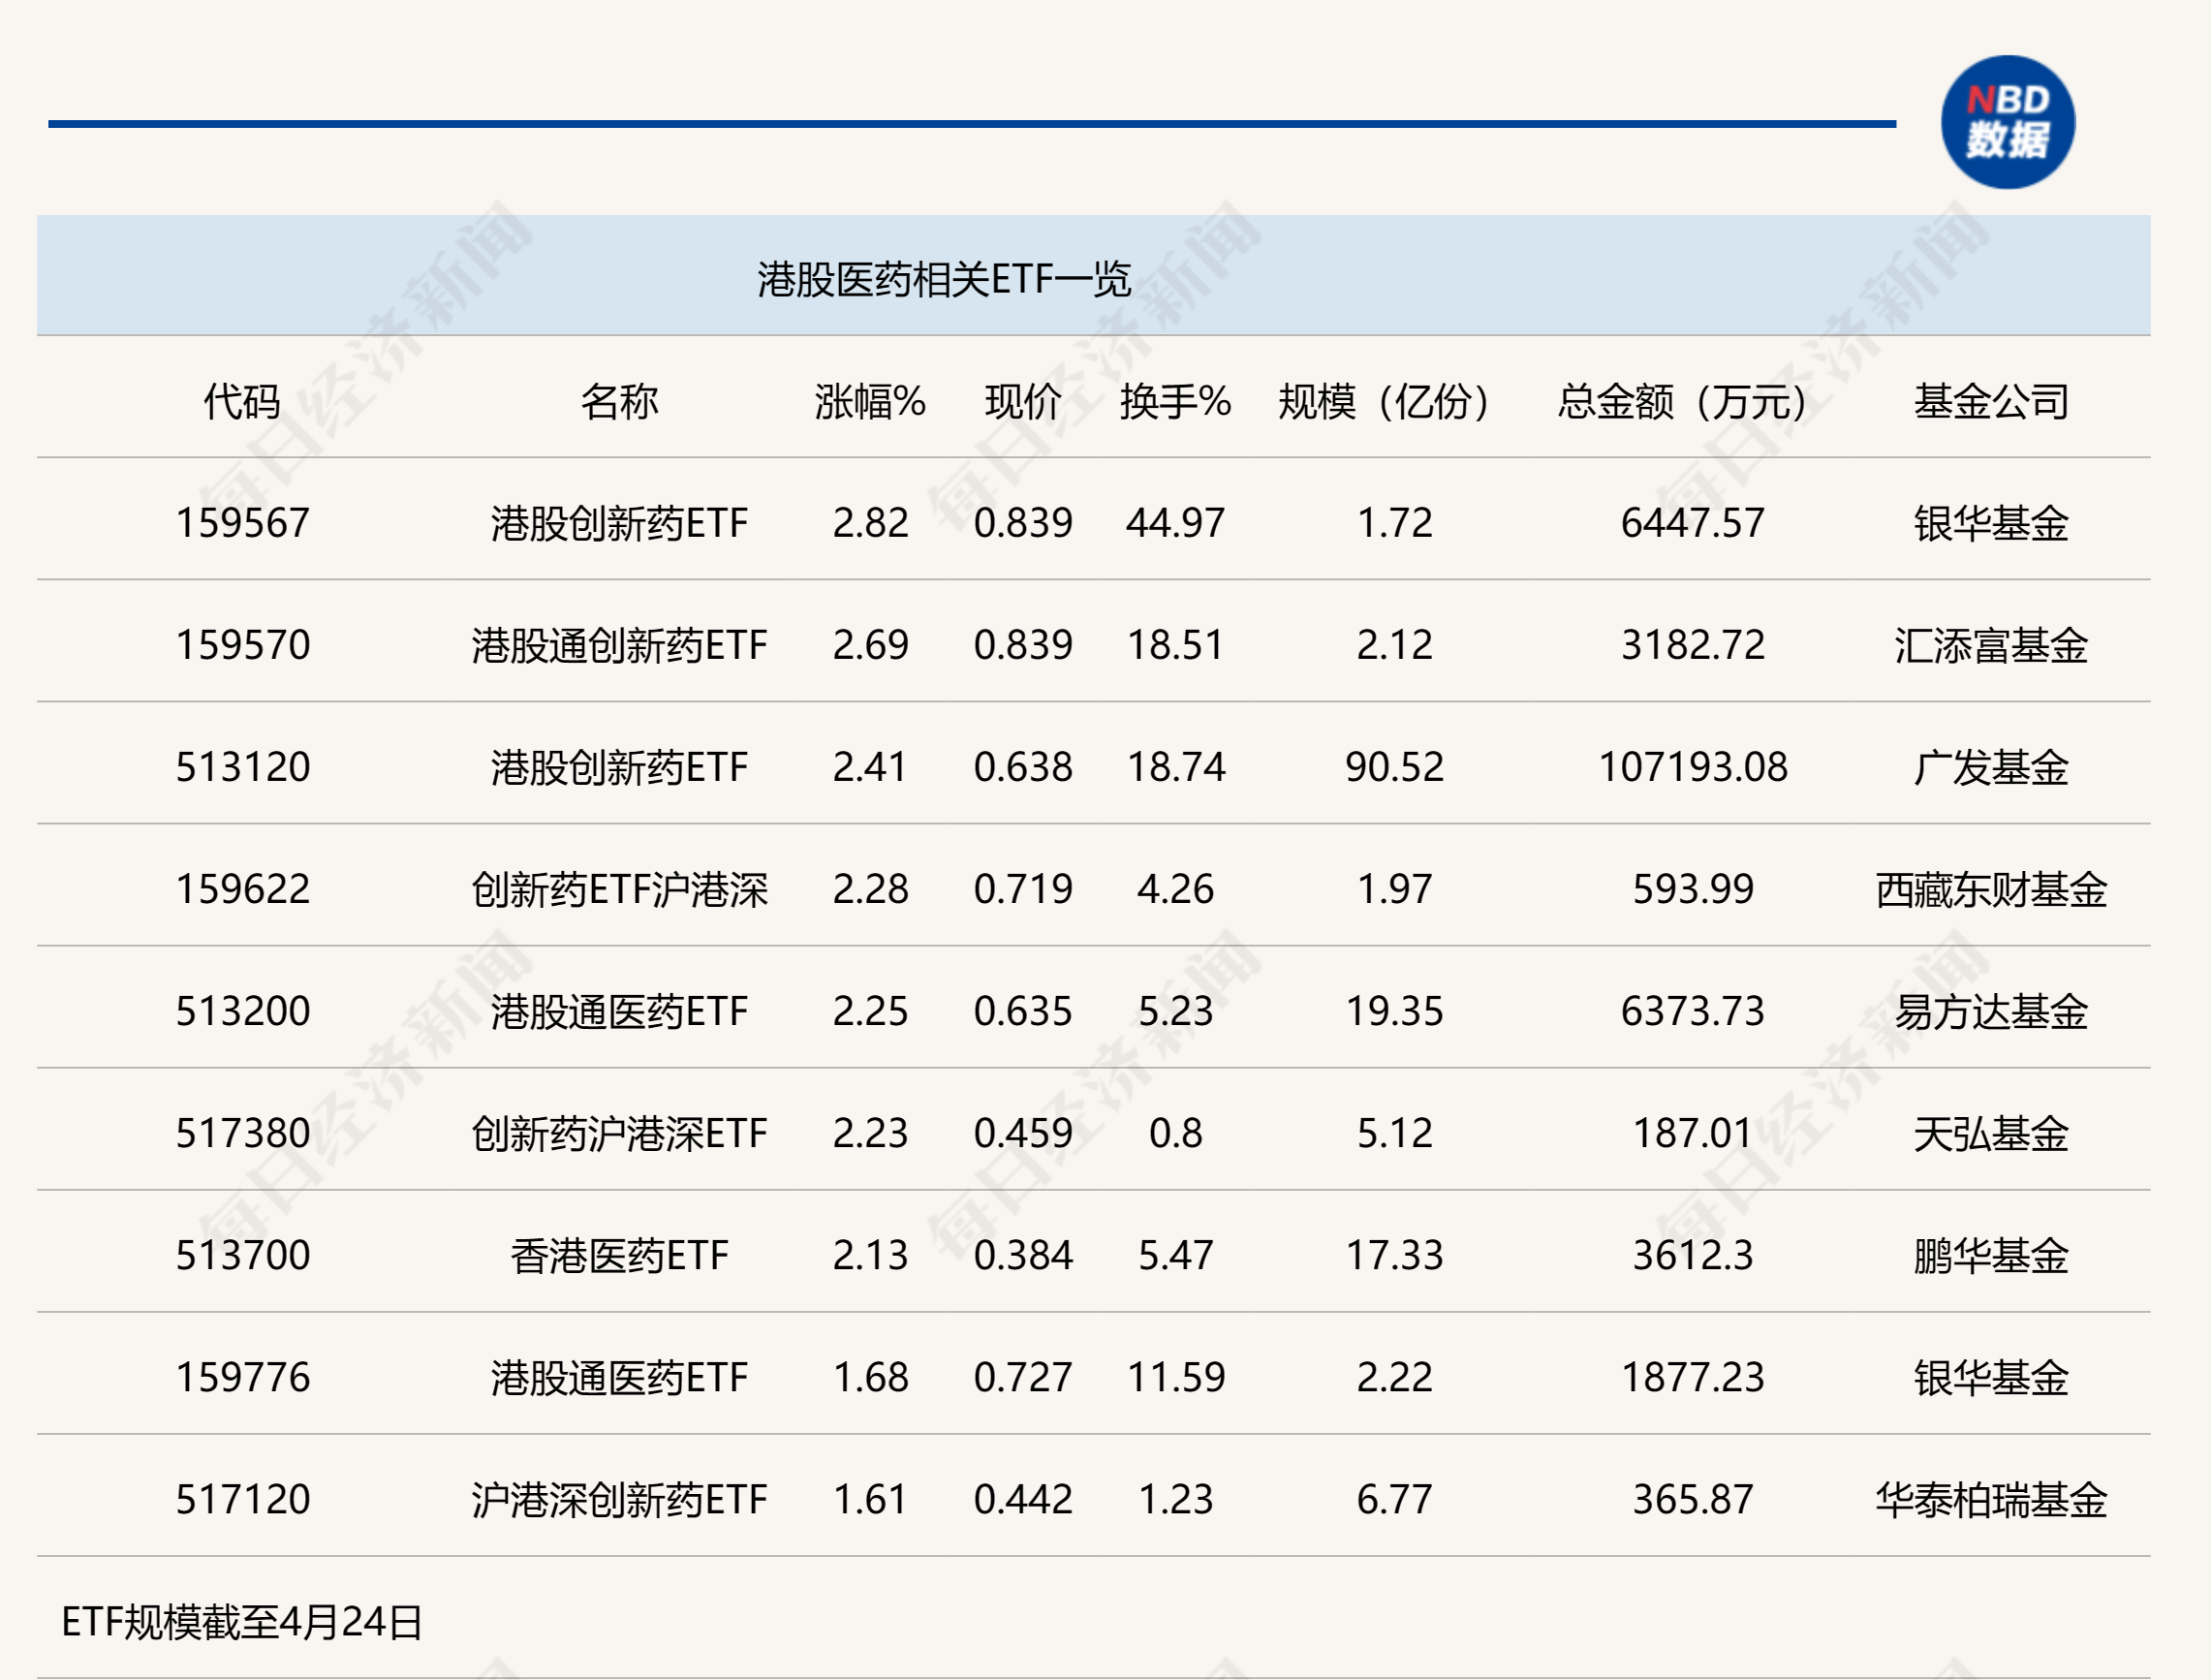Click fund company 汇添富基金
The image size is (2211, 1680).
coord(1991,645)
